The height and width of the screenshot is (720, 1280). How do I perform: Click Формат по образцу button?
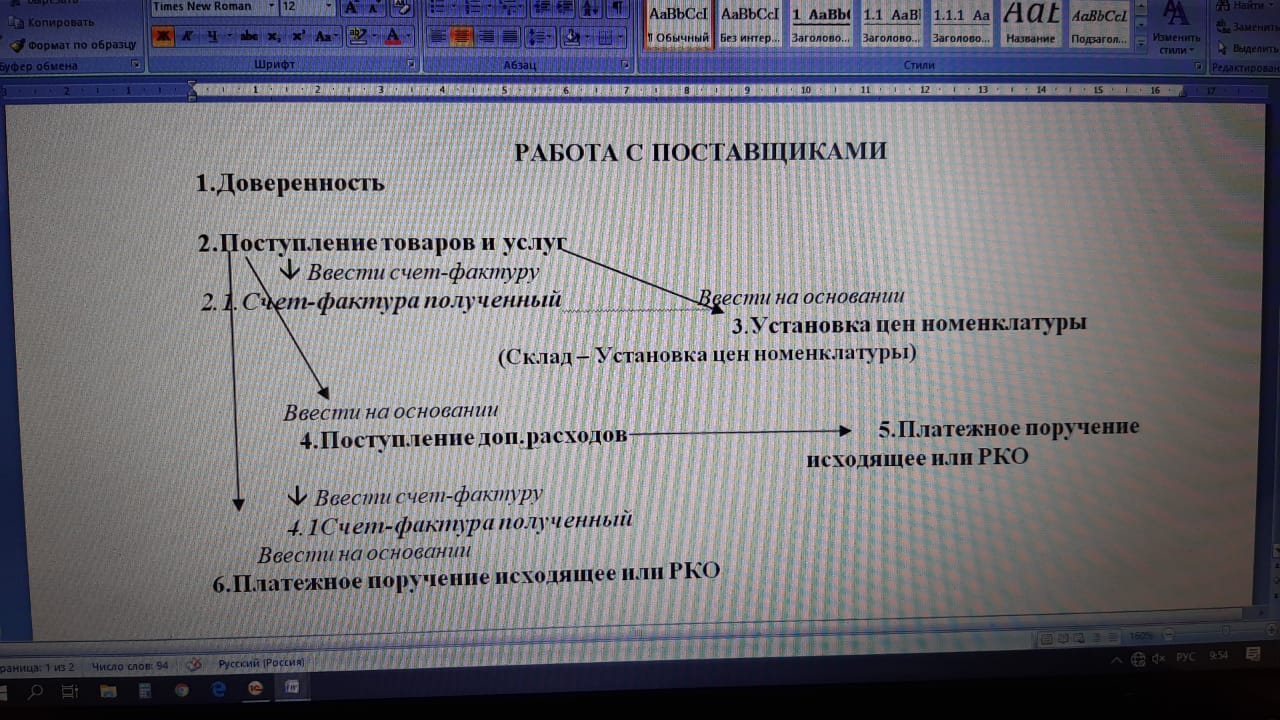pyautogui.click(x=72, y=45)
